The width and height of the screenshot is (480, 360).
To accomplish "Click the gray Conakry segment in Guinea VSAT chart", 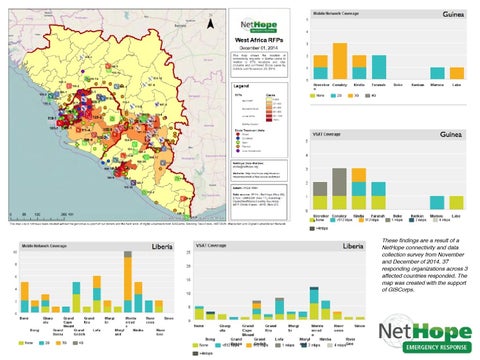I will tap(339, 182).
